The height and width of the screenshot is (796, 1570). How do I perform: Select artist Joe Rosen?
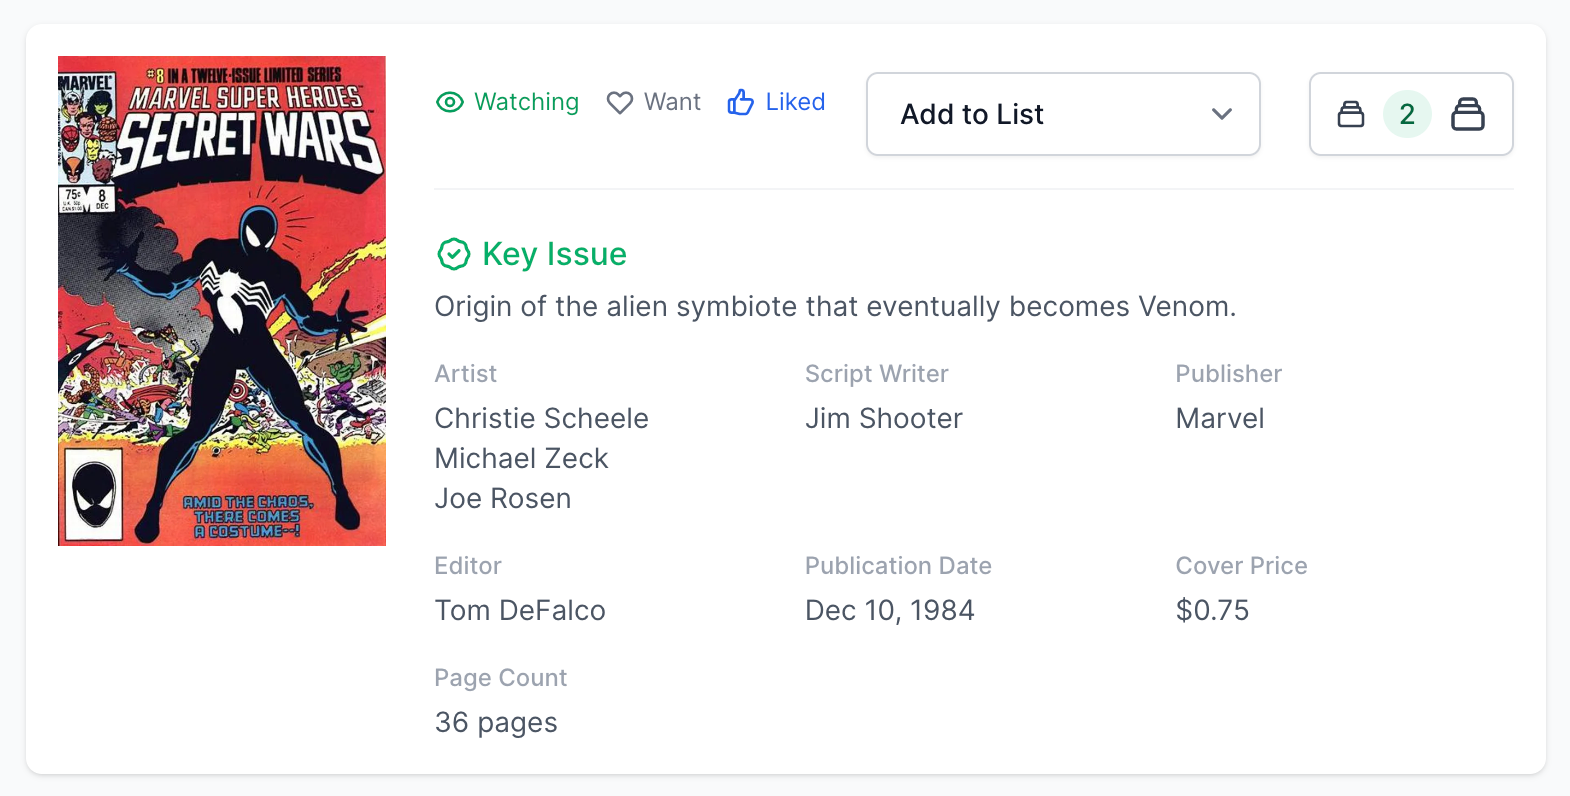503,498
